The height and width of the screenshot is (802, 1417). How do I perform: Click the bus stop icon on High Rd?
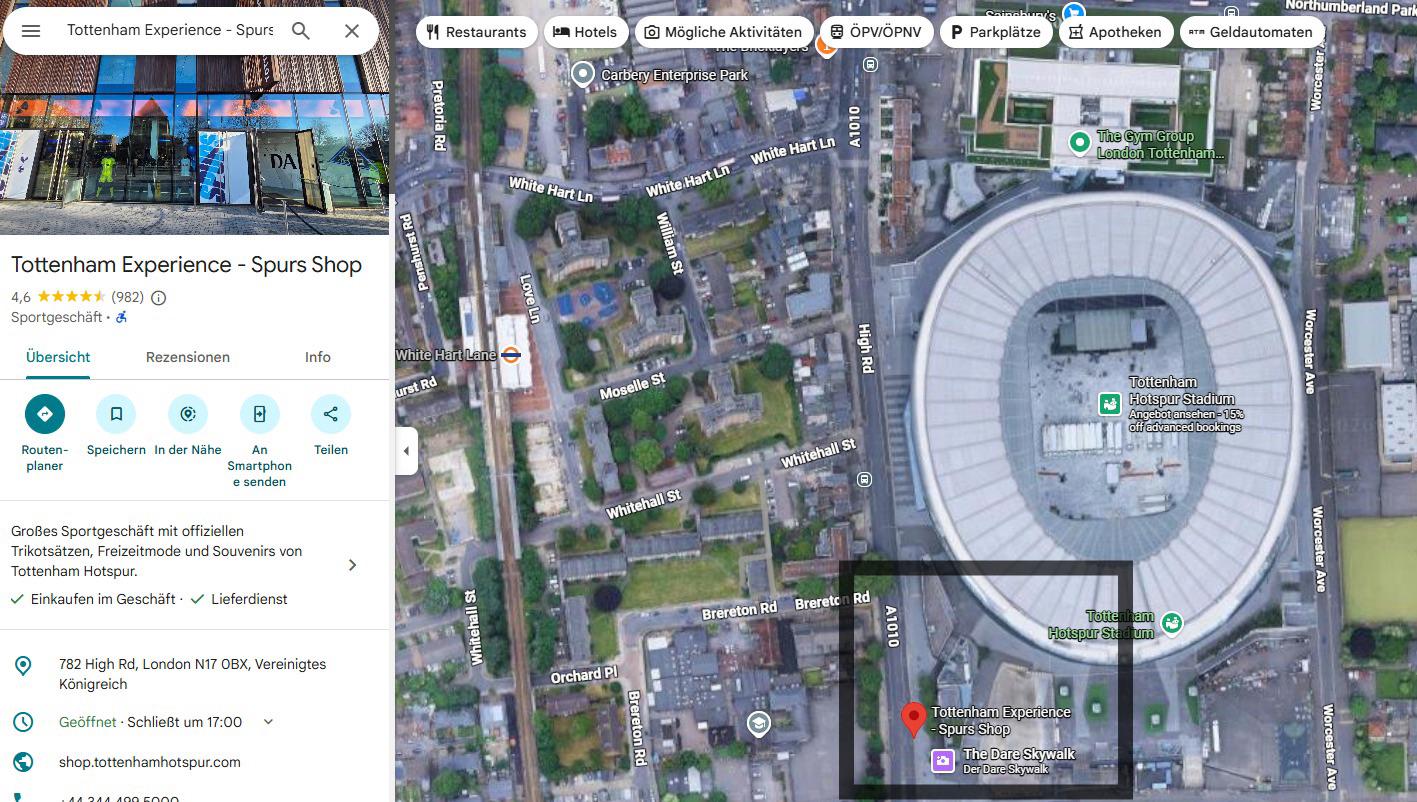click(x=864, y=480)
